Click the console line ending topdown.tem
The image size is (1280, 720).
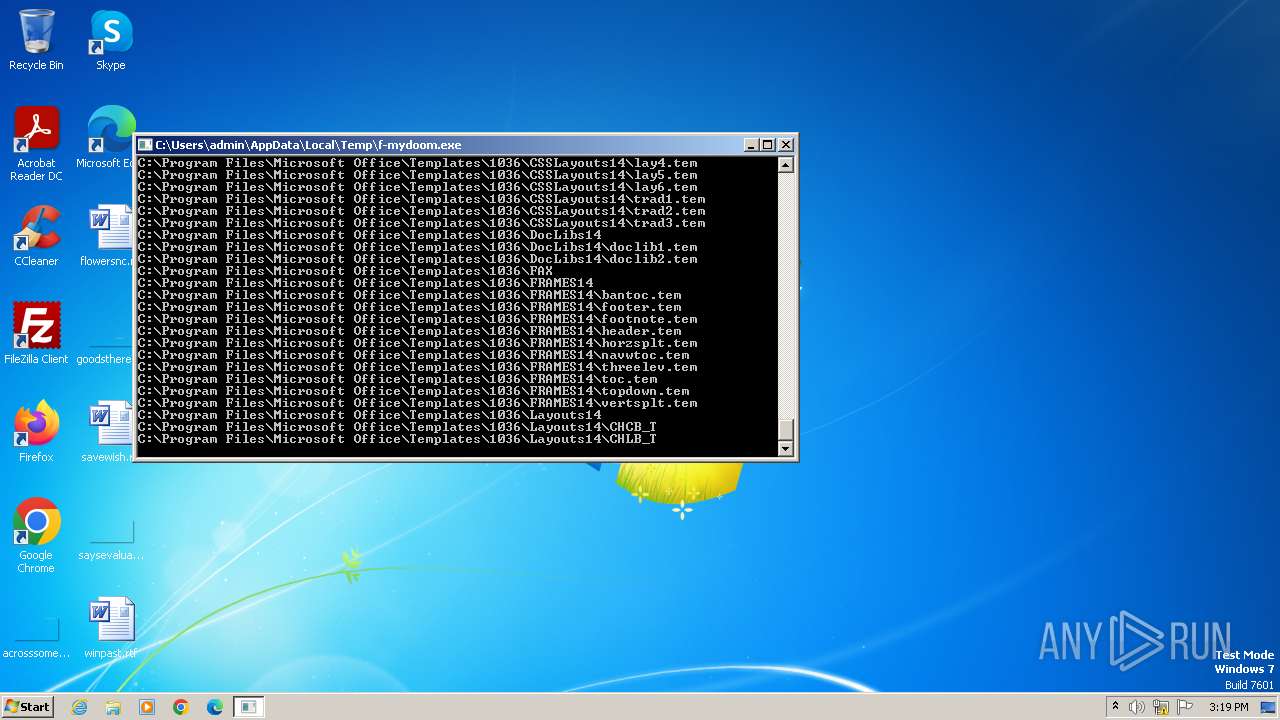coord(413,391)
